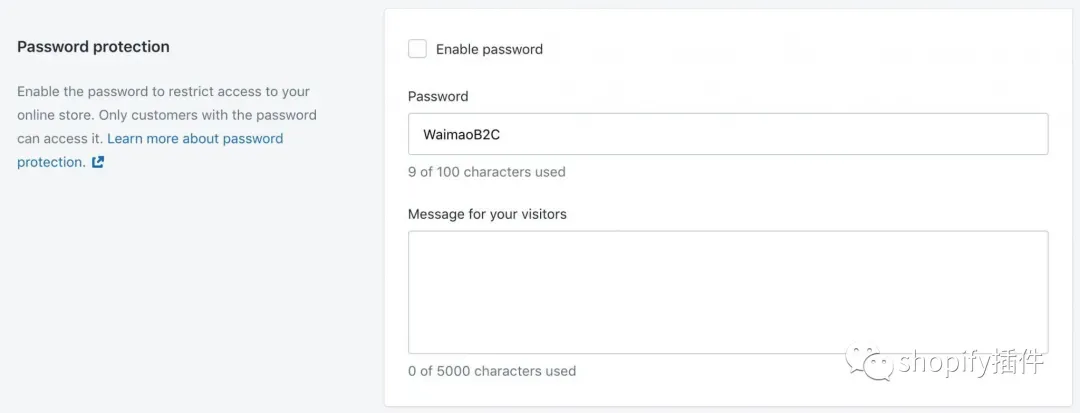Click the WeChat logo in the watermark
Viewport: 1080px width, 413px height.
(x=870, y=362)
